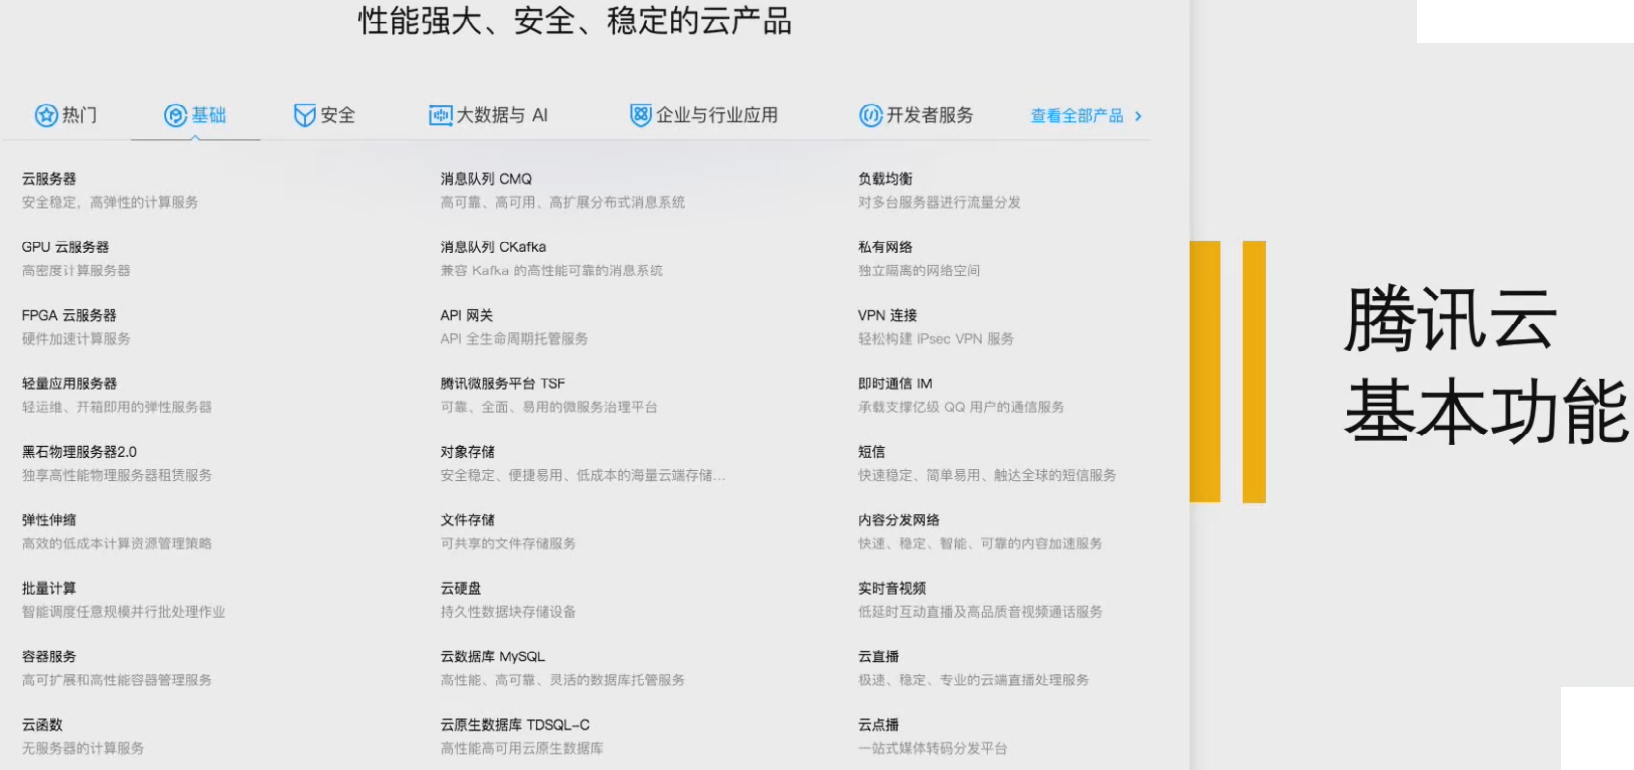Click 云数据库 MySQL link
The image size is (1634, 770).
pyautogui.click(x=493, y=656)
